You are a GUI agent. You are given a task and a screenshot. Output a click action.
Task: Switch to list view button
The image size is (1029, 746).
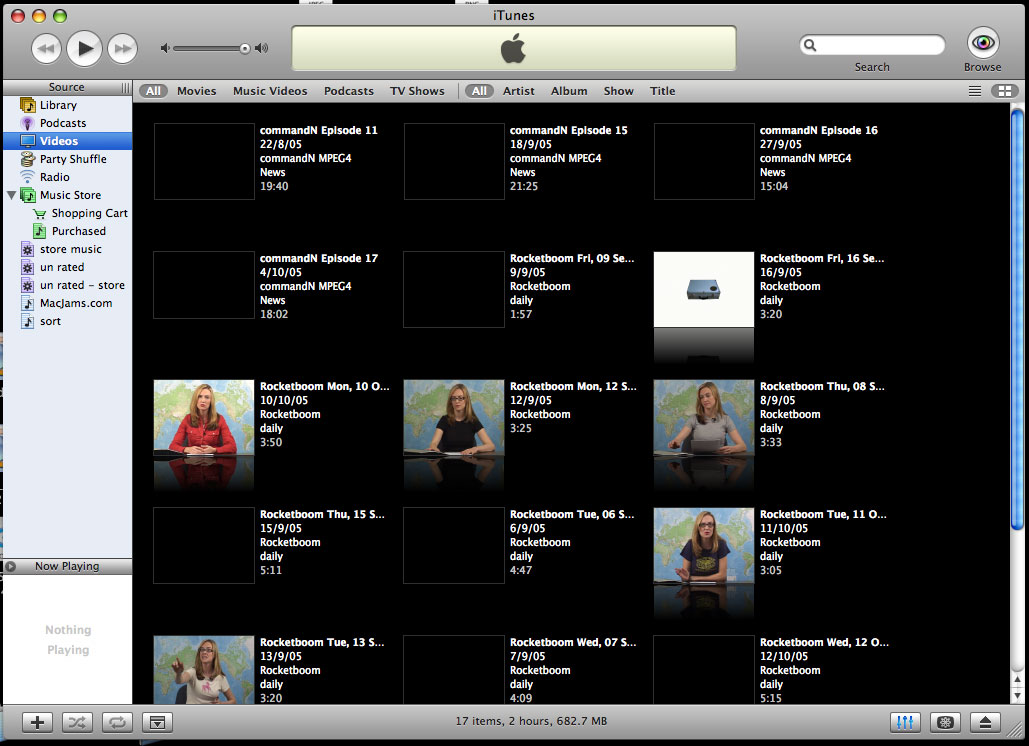975,91
